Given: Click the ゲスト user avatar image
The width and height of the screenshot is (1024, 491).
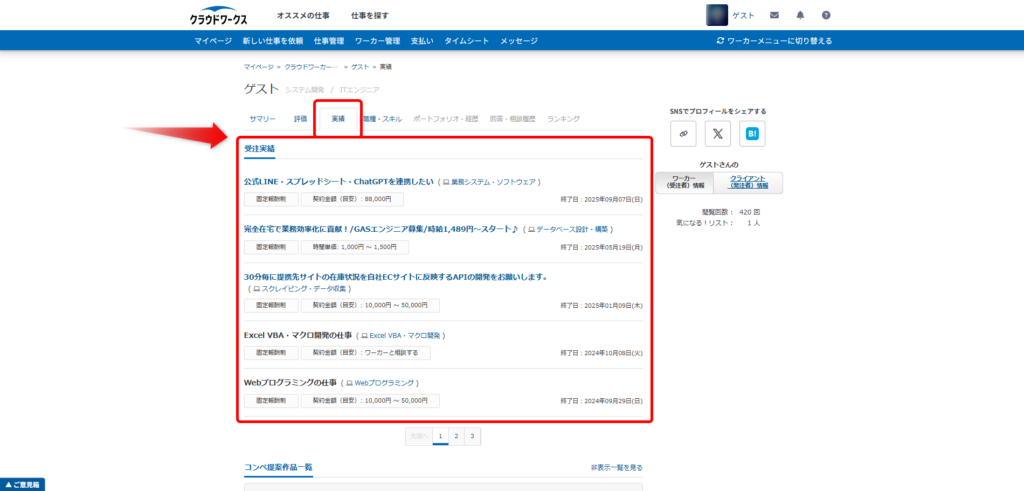Looking at the screenshot, I should click(717, 15).
